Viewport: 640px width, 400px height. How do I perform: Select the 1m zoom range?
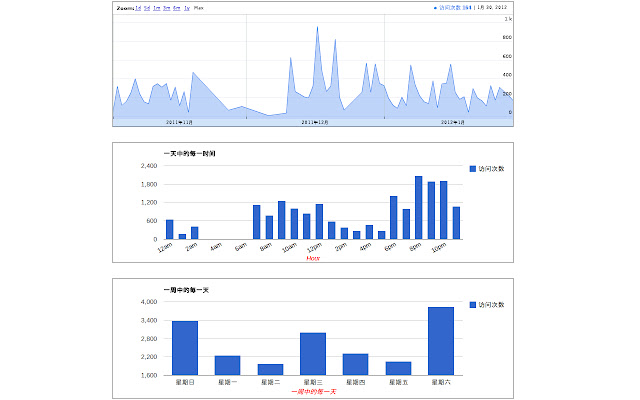(157, 7)
